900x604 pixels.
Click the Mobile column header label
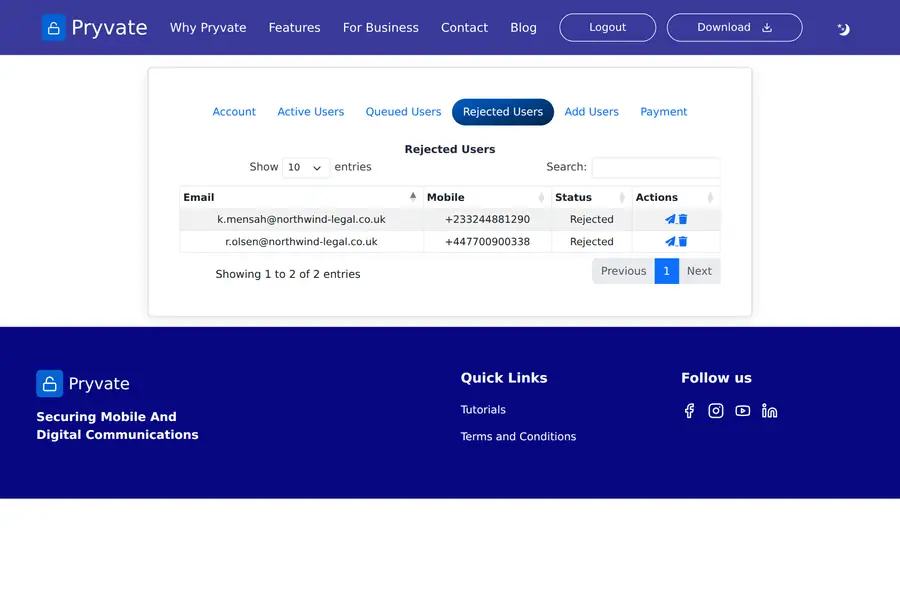coord(445,198)
